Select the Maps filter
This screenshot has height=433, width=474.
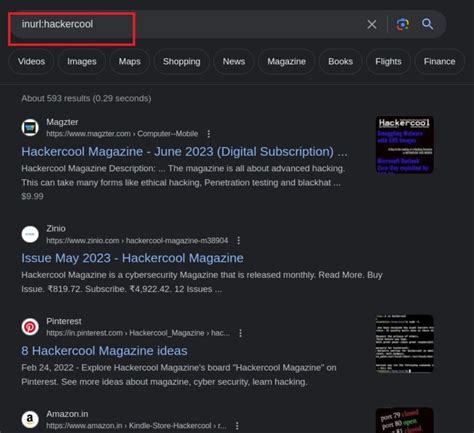point(130,61)
